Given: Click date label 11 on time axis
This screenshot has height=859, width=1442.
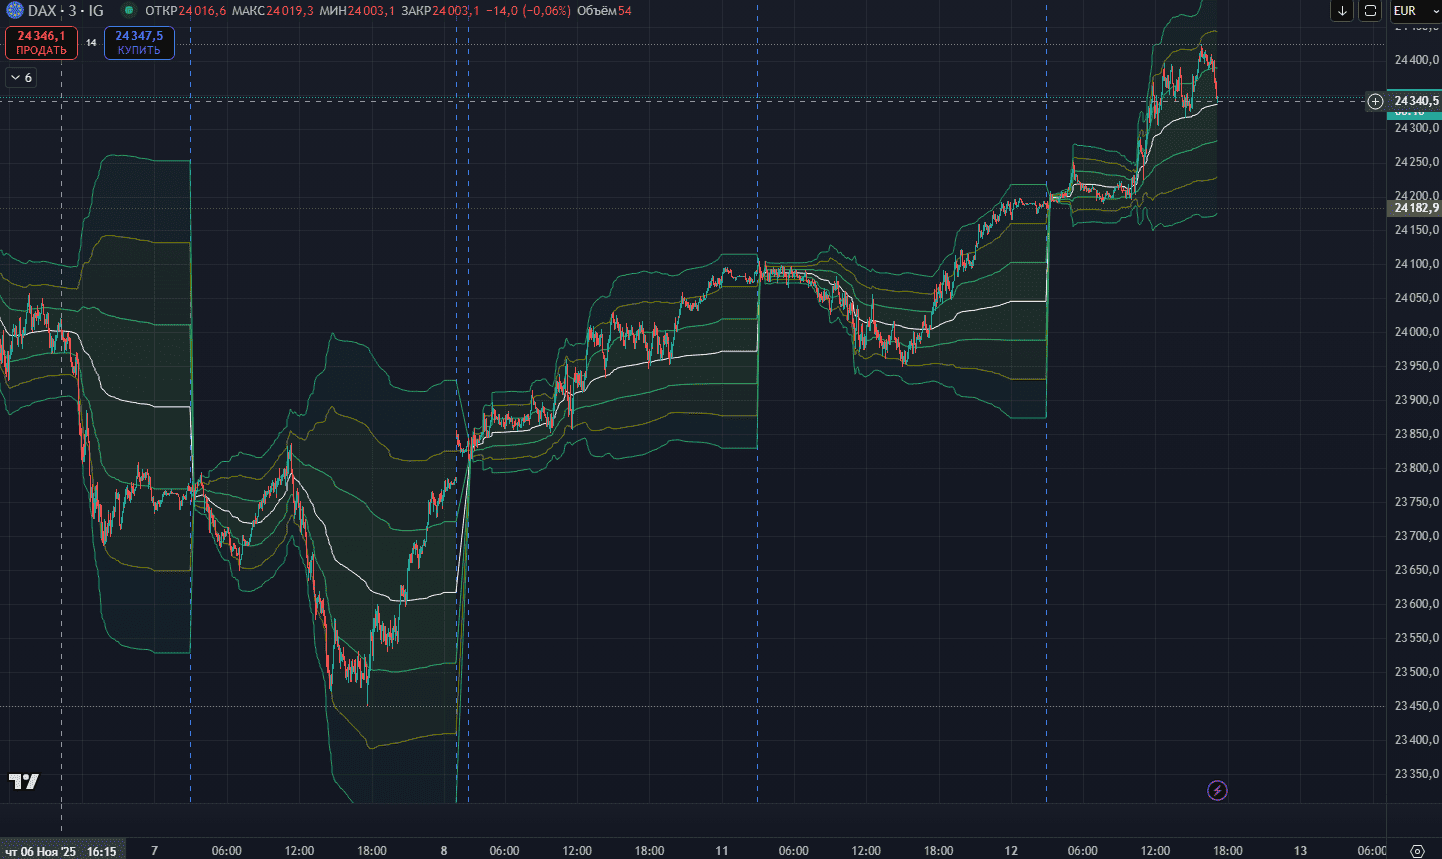Looking at the screenshot, I should [x=722, y=851].
